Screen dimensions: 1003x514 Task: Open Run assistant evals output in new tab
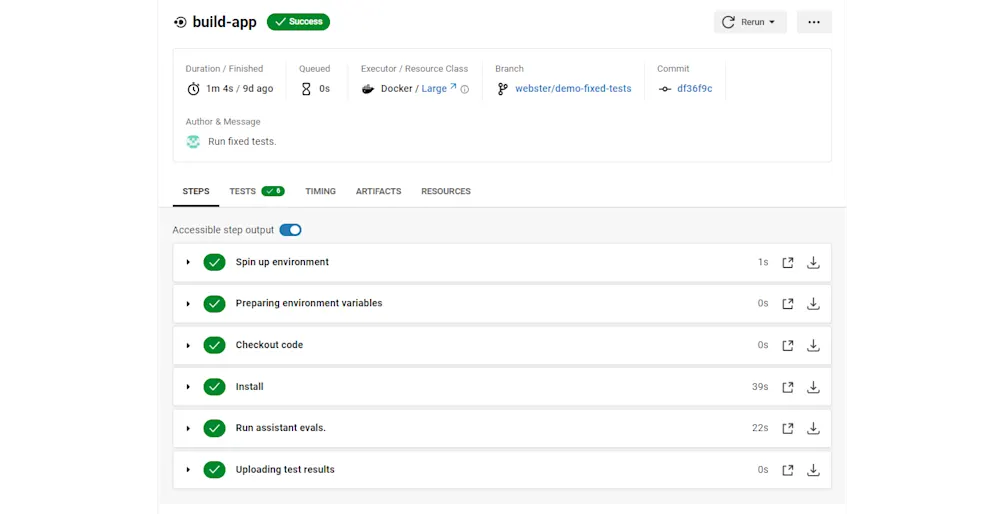pyautogui.click(x=787, y=428)
